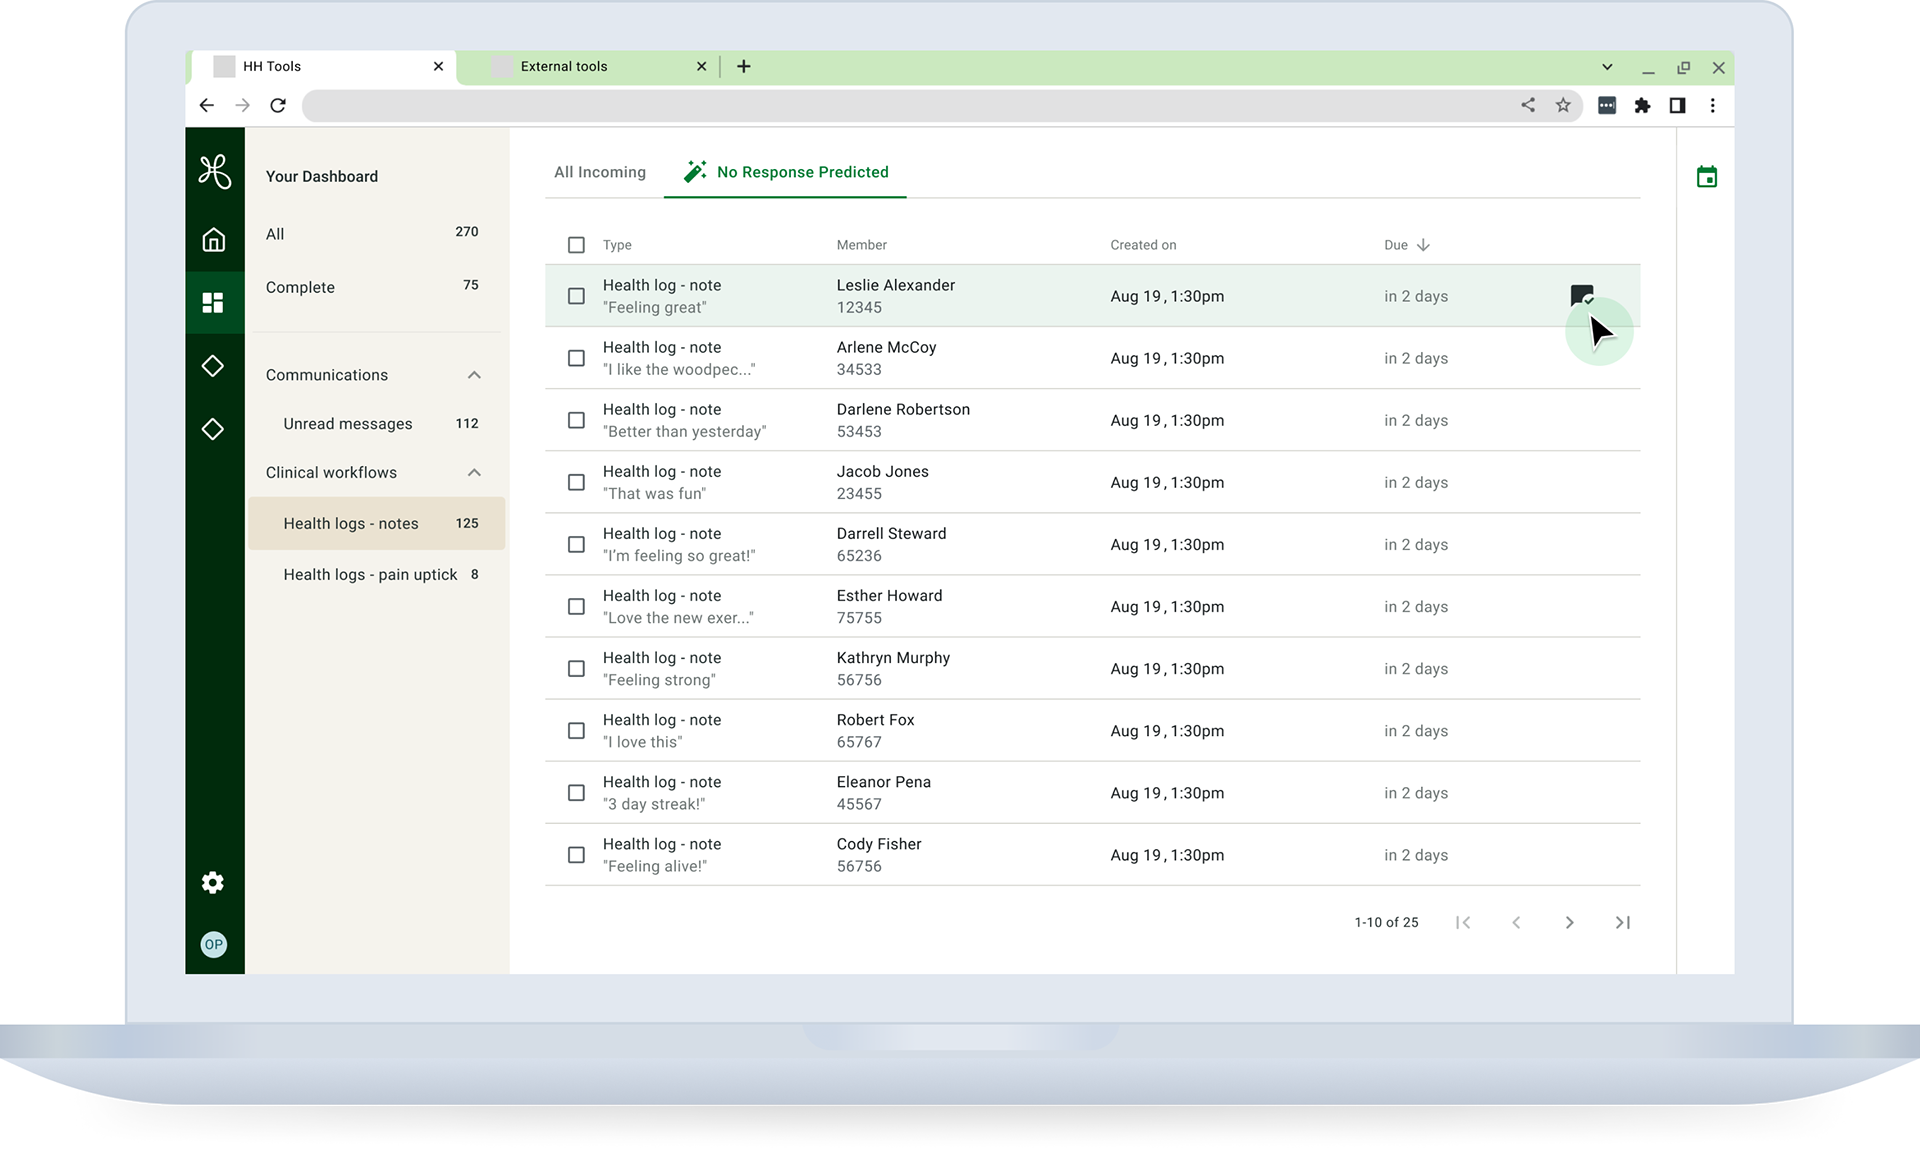Click the share icon in address bar
Viewport: 1920px width, 1152px height.
tap(1528, 105)
